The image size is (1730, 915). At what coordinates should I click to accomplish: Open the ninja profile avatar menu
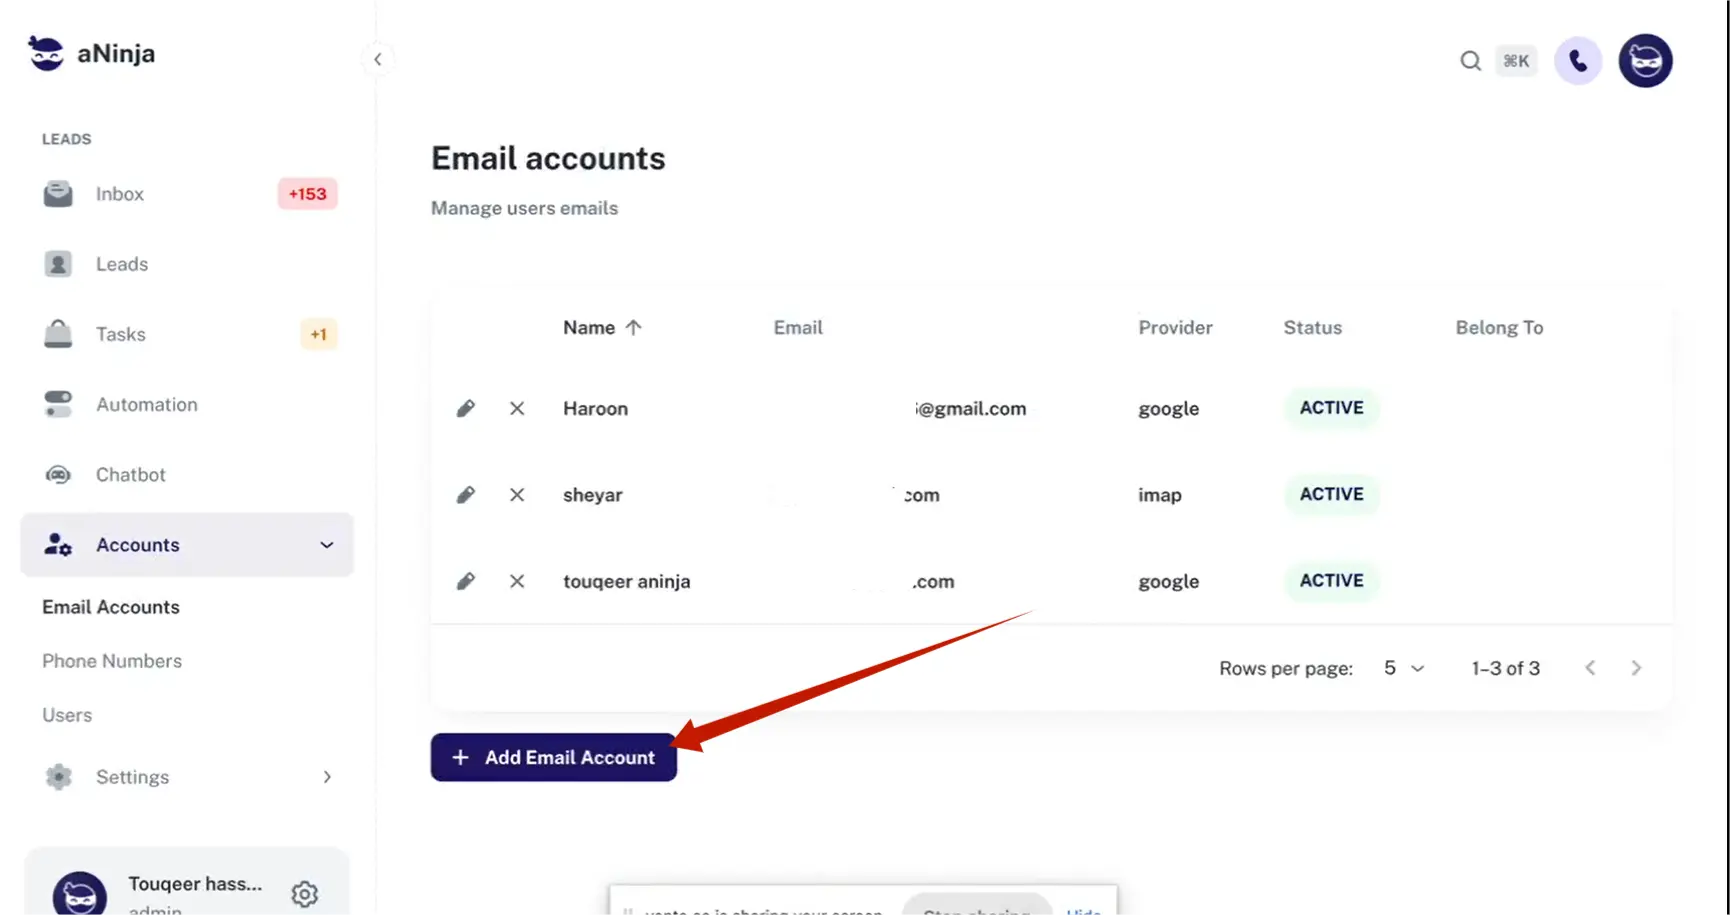[1645, 61]
